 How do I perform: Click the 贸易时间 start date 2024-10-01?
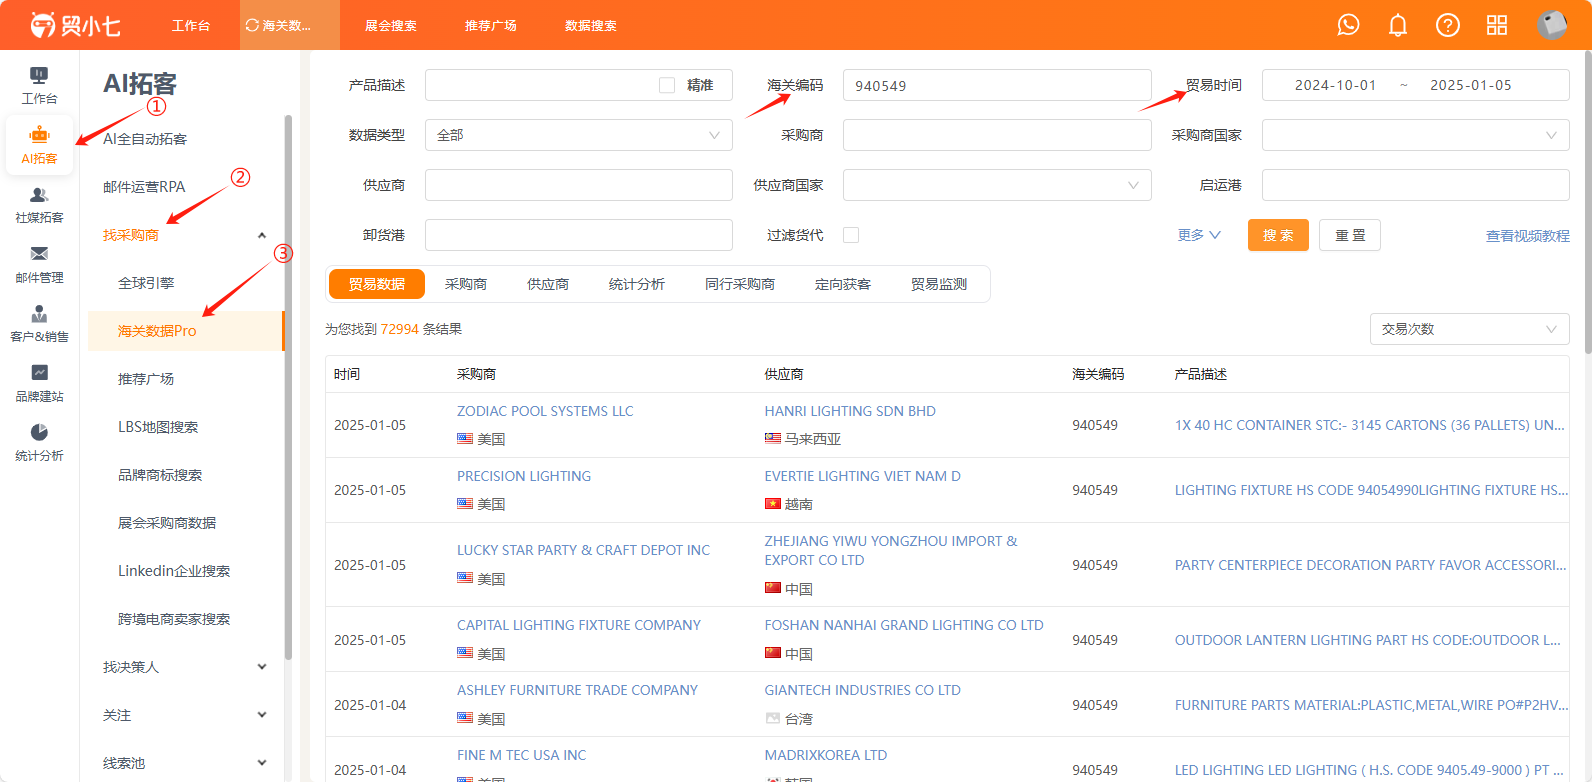click(x=1335, y=85)
